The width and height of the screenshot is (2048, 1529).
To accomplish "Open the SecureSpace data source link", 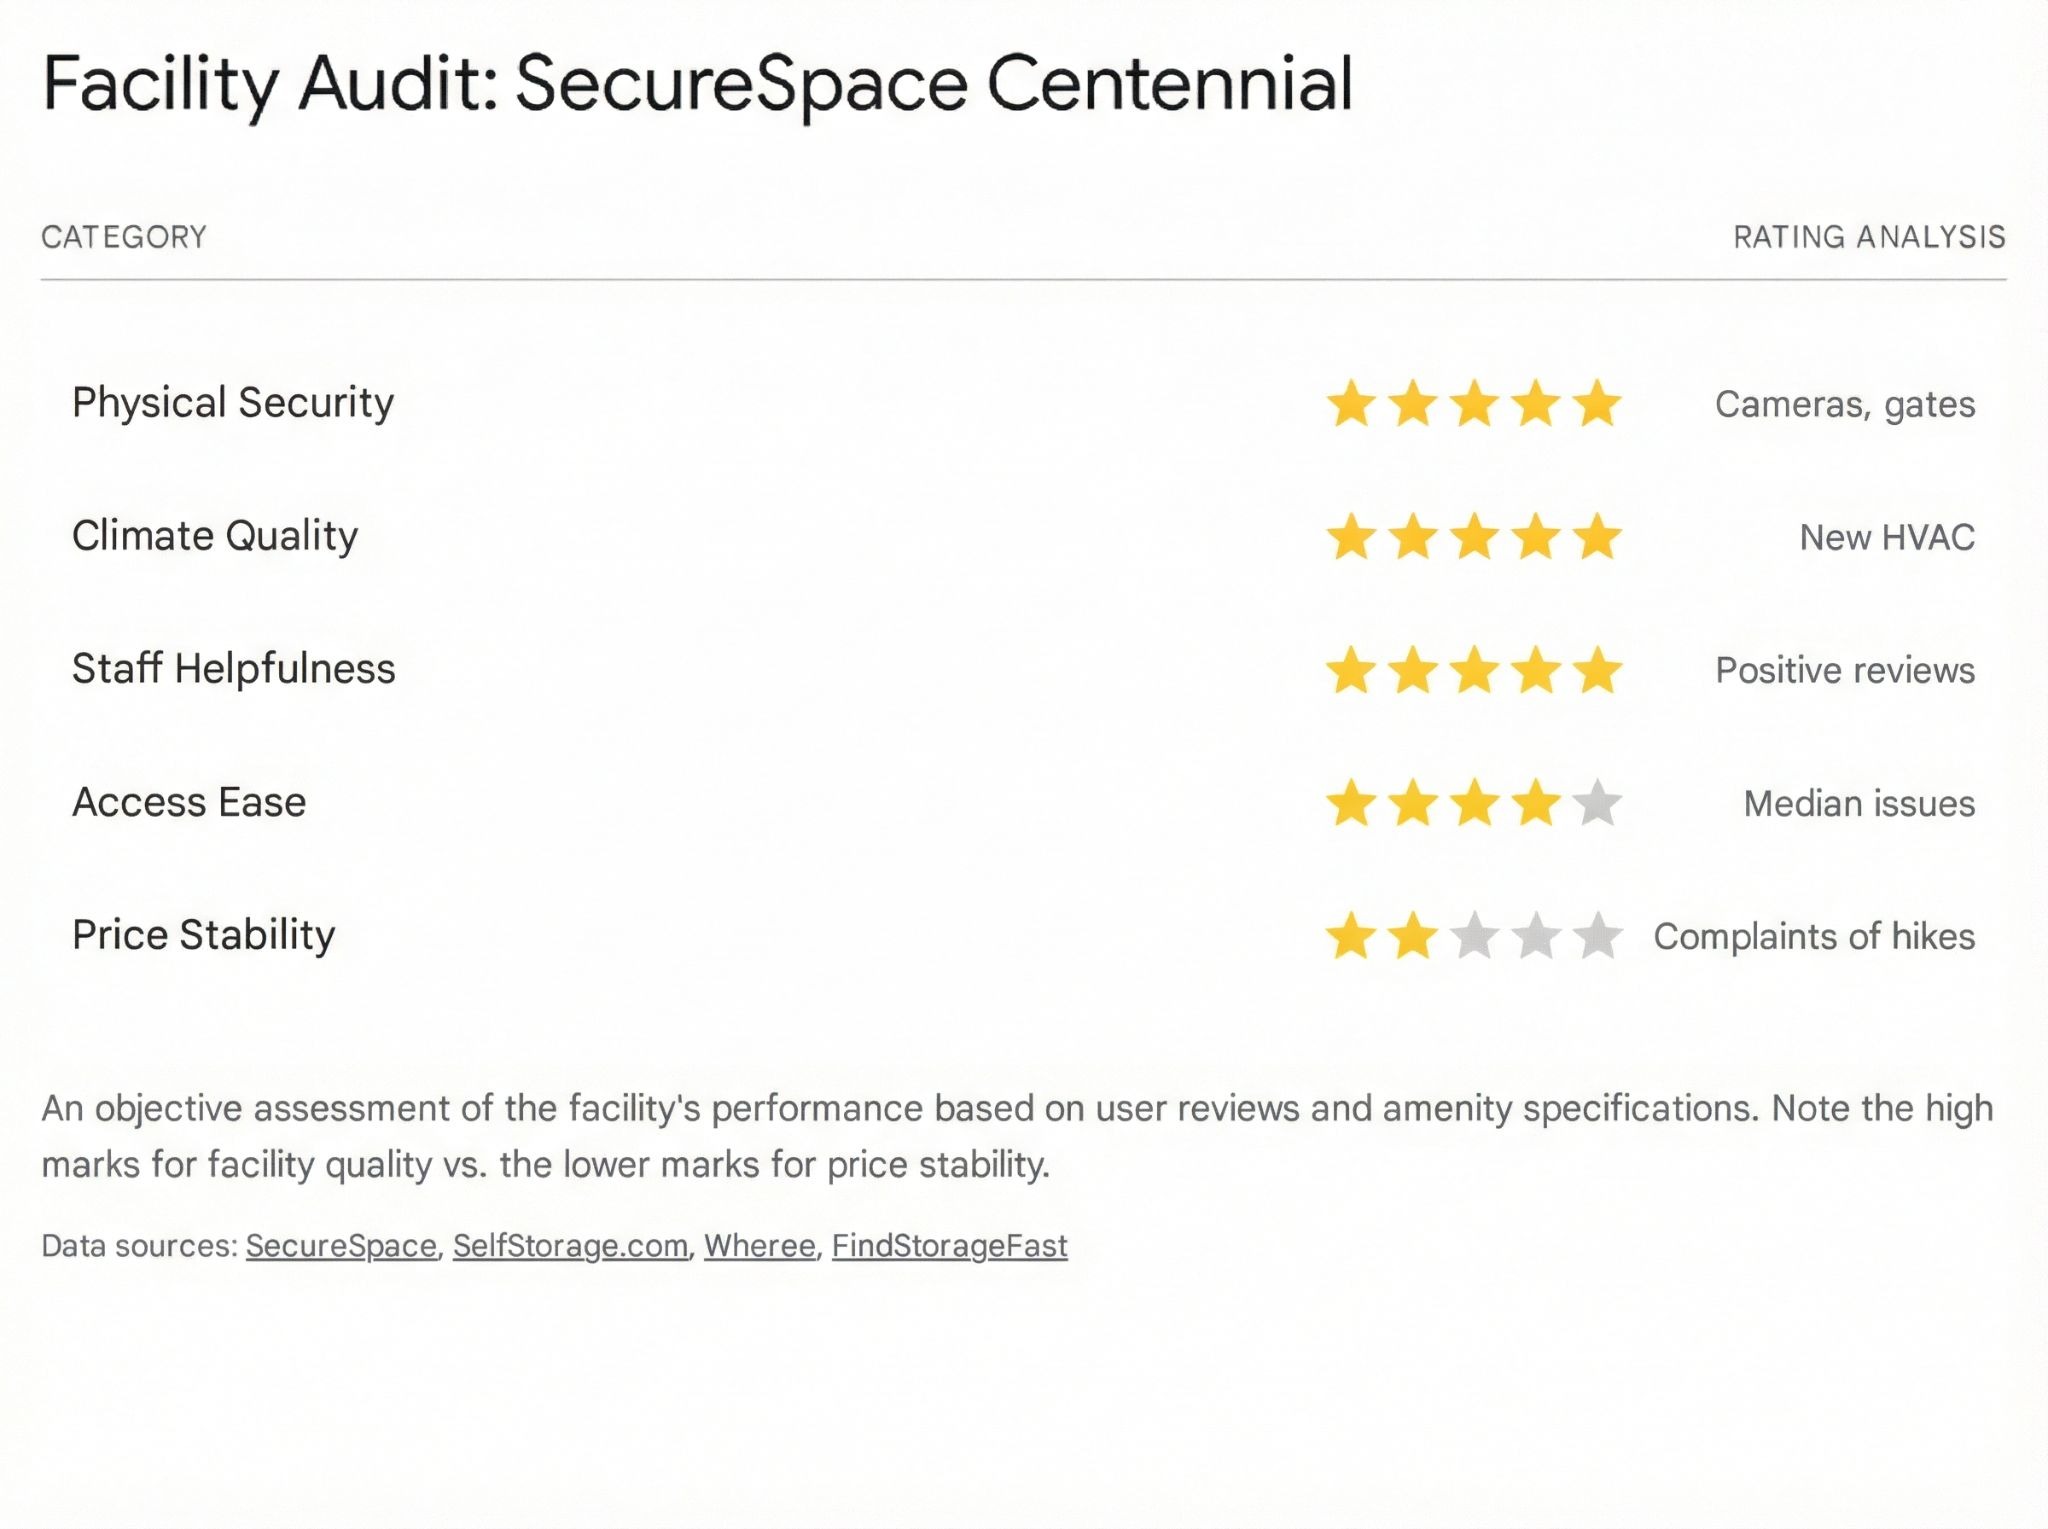I will tap(341, 1246).
